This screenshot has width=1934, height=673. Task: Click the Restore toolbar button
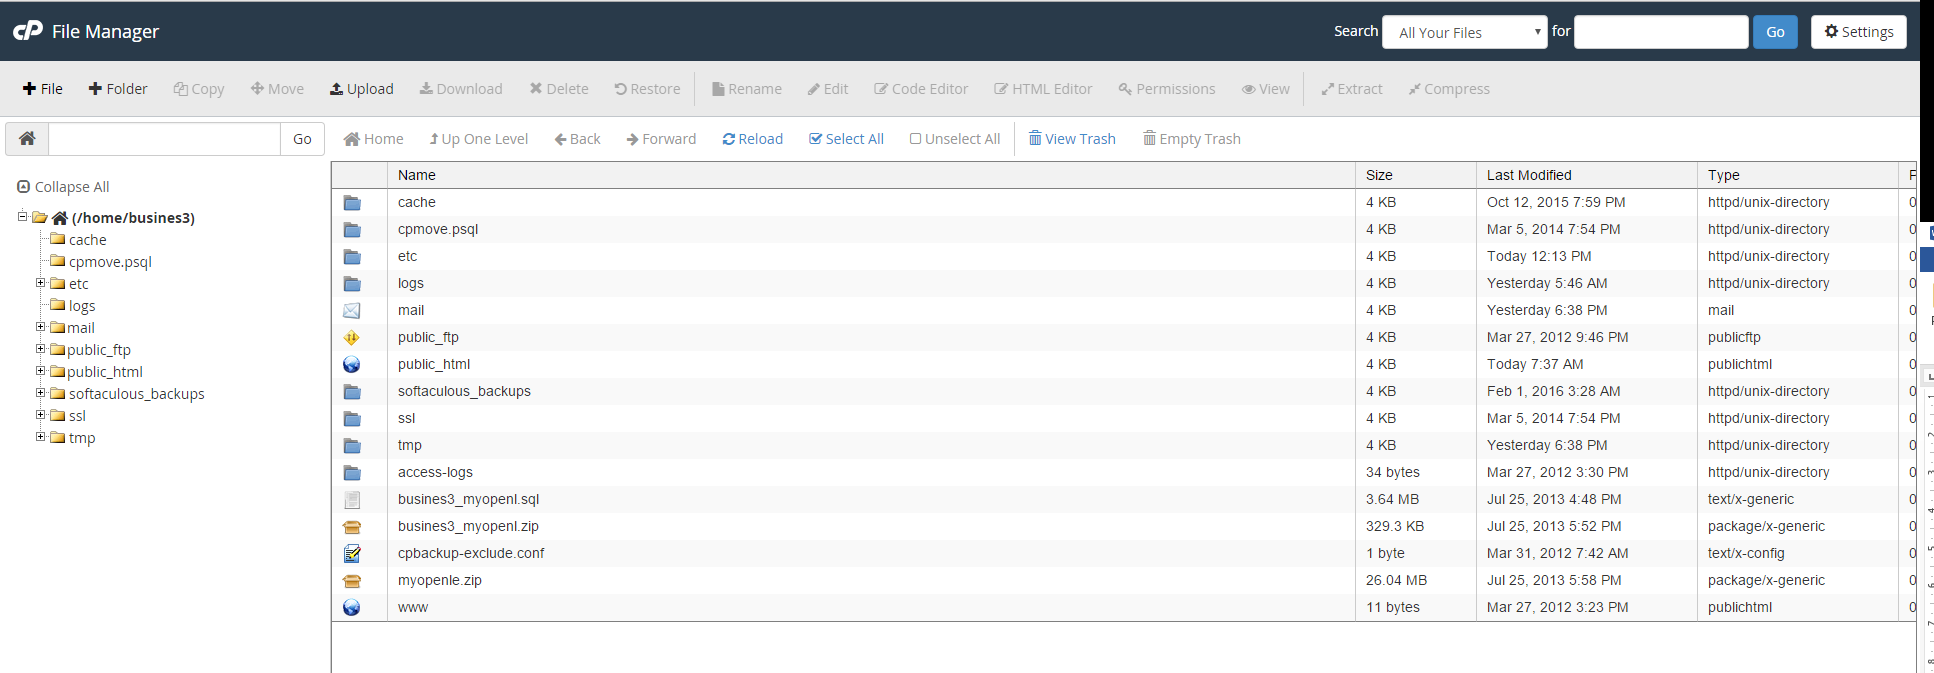[x=647, y=89]
